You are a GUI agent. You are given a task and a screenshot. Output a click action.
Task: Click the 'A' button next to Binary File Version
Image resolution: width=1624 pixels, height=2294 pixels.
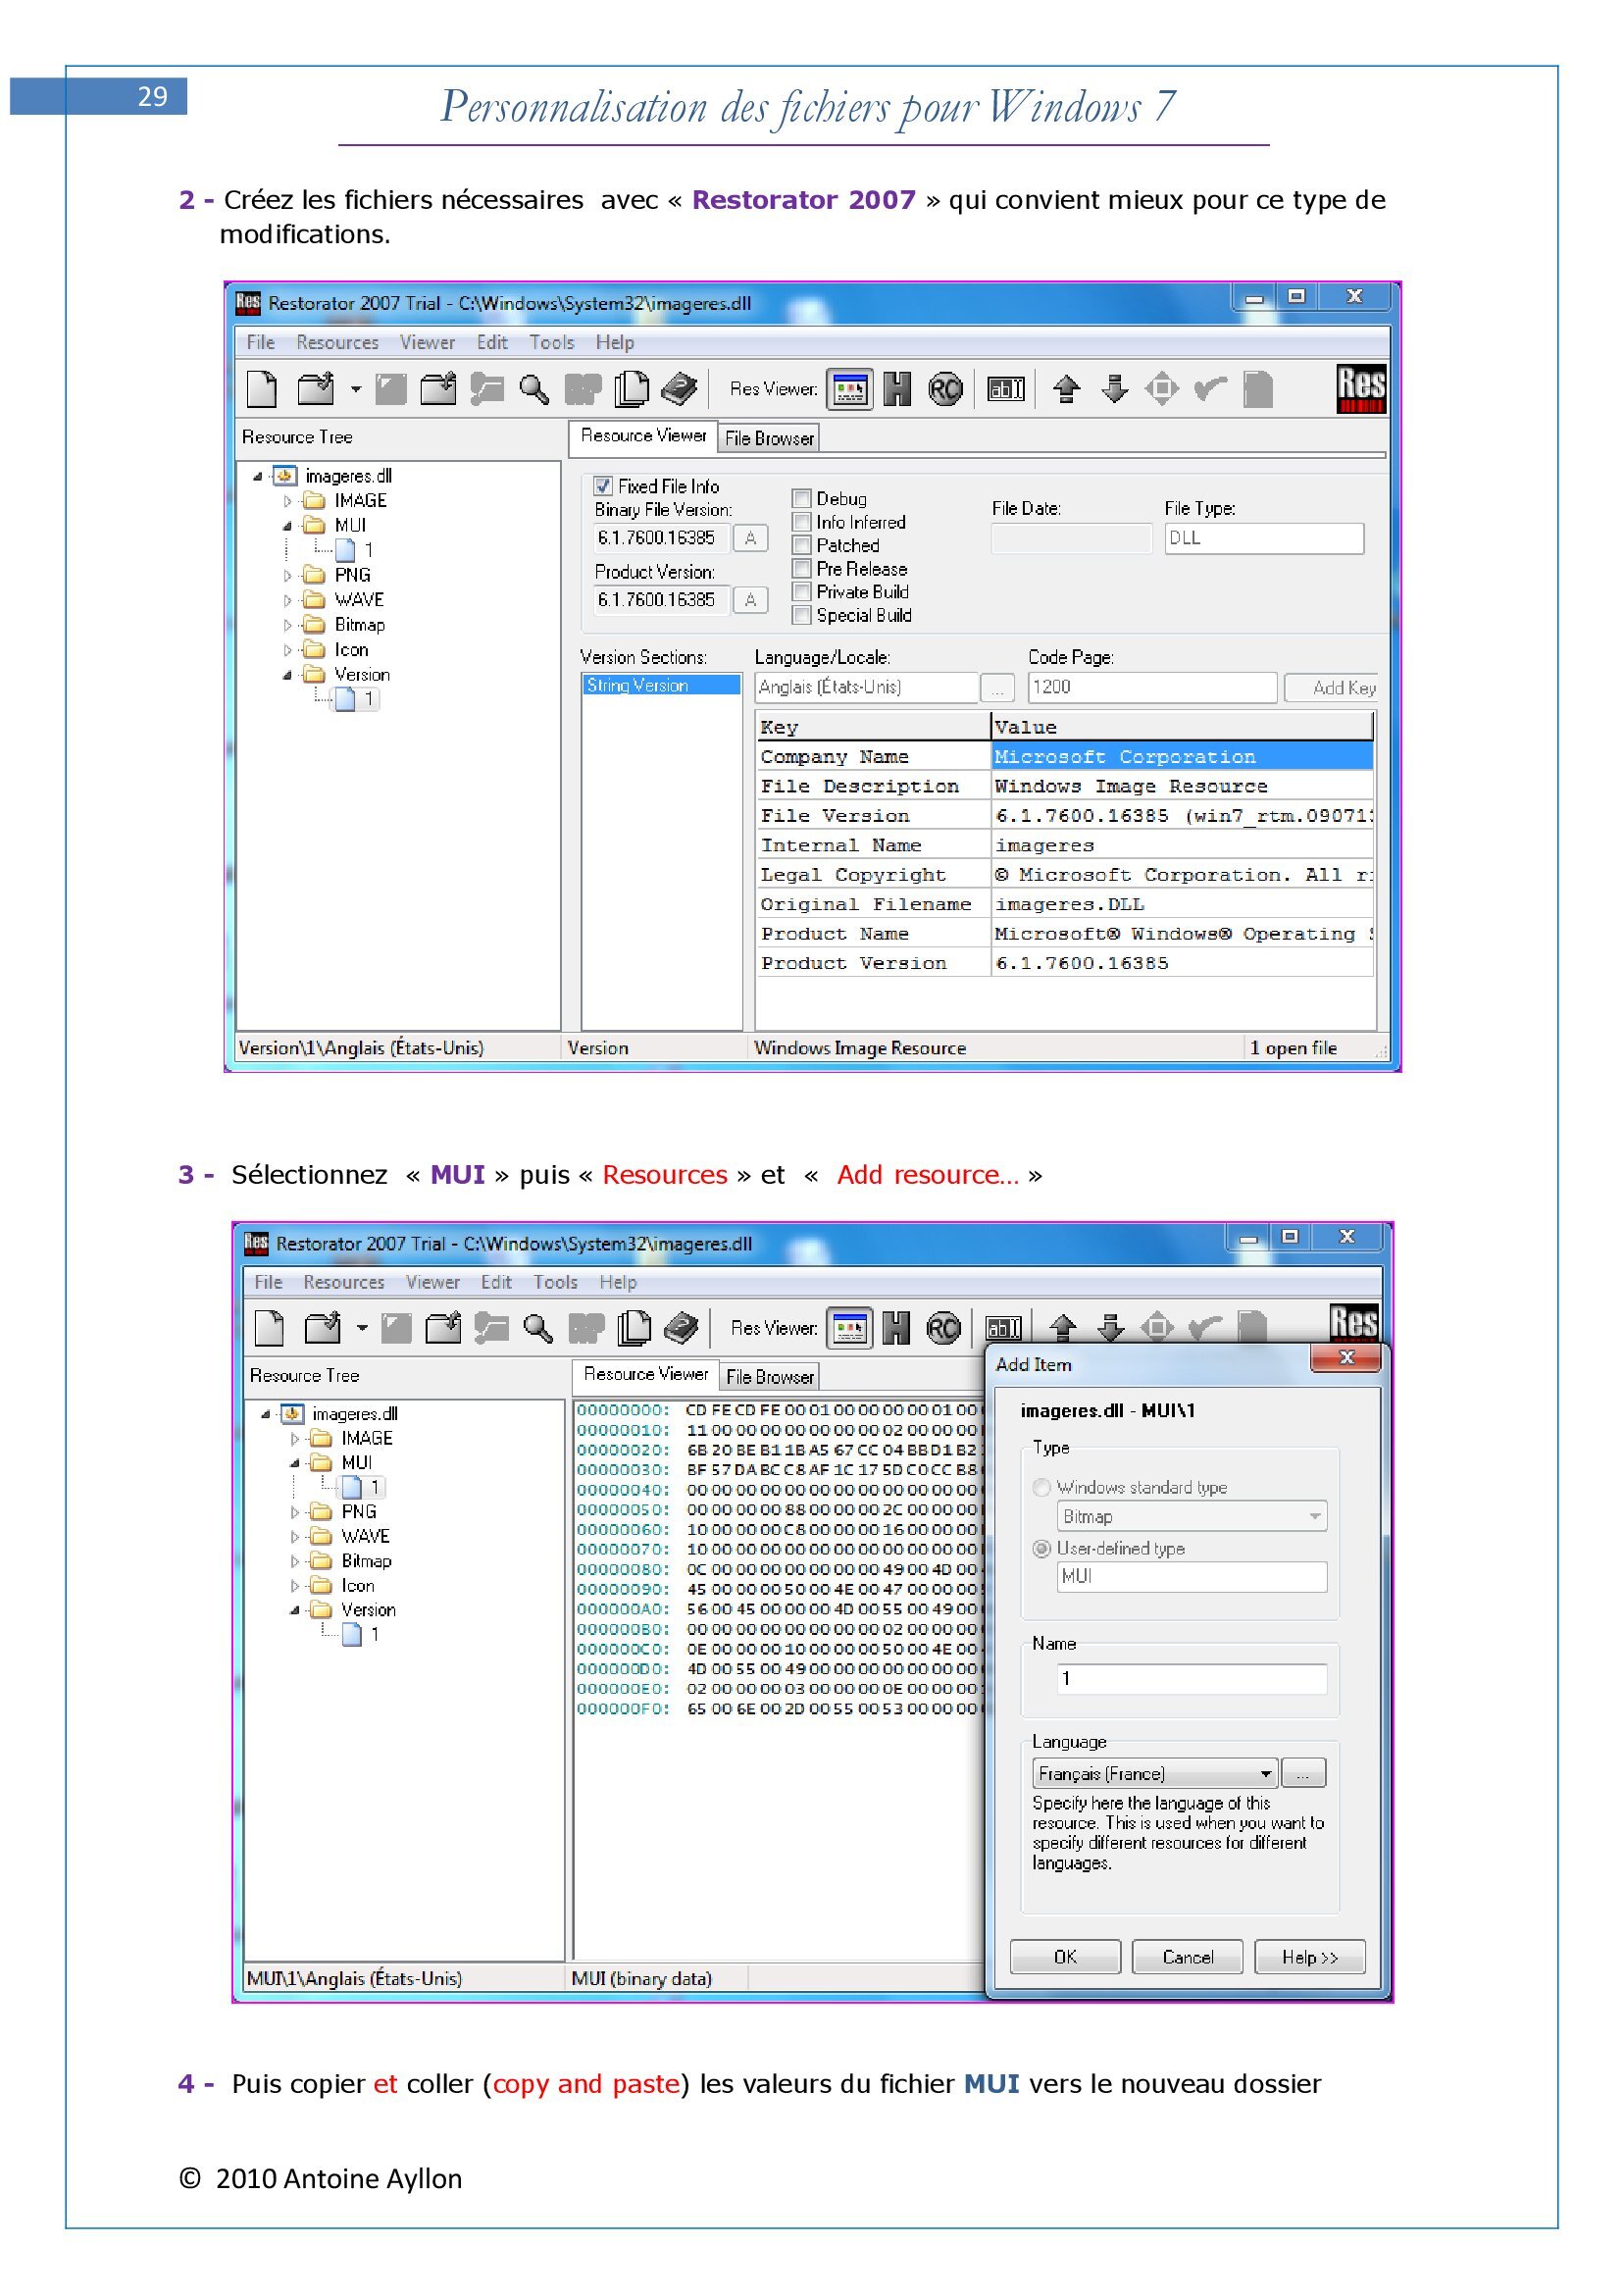[x=750, y=538]
